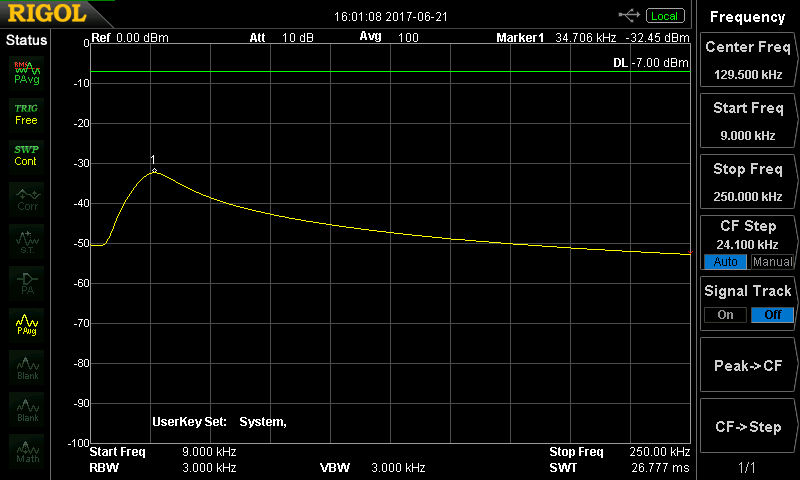Open the Start Freq softkey

[747, 121]
